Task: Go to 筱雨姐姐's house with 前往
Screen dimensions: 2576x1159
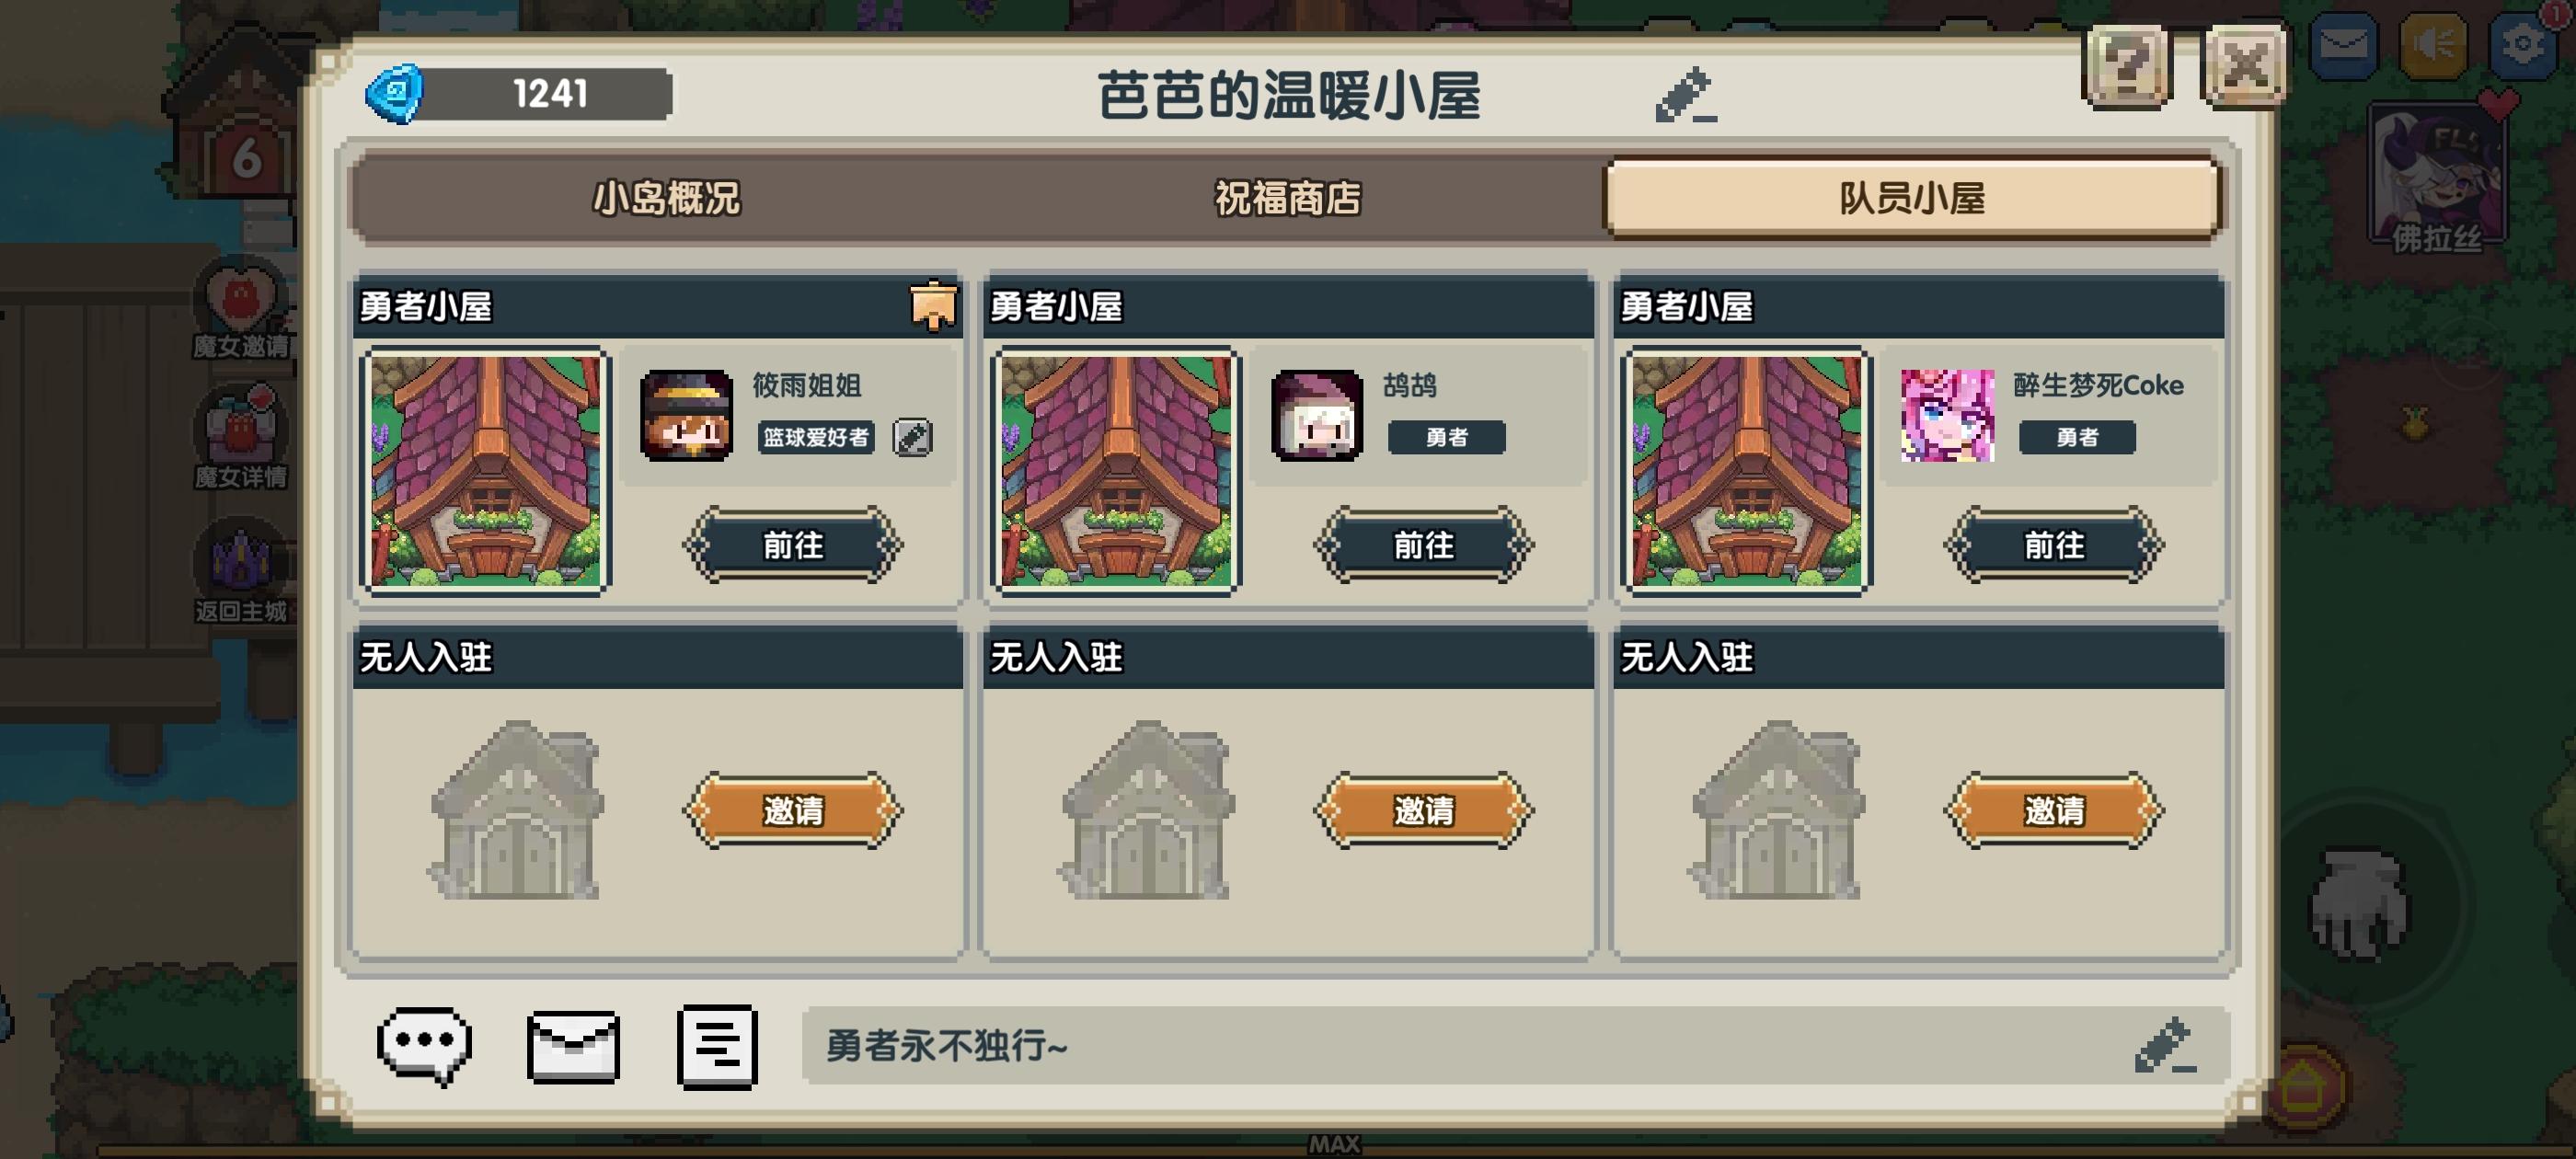Action: tap(793, 545)
